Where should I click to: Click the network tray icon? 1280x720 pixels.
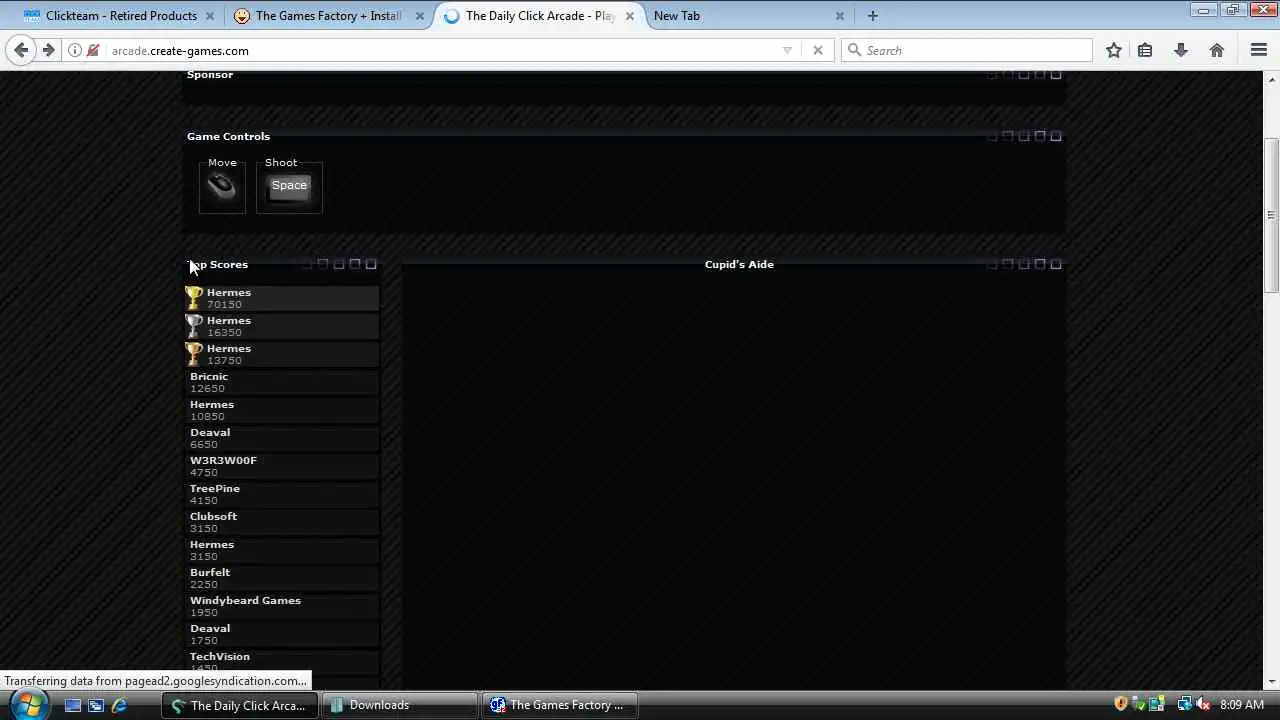pyautogui.click(x=1185, y=705)
